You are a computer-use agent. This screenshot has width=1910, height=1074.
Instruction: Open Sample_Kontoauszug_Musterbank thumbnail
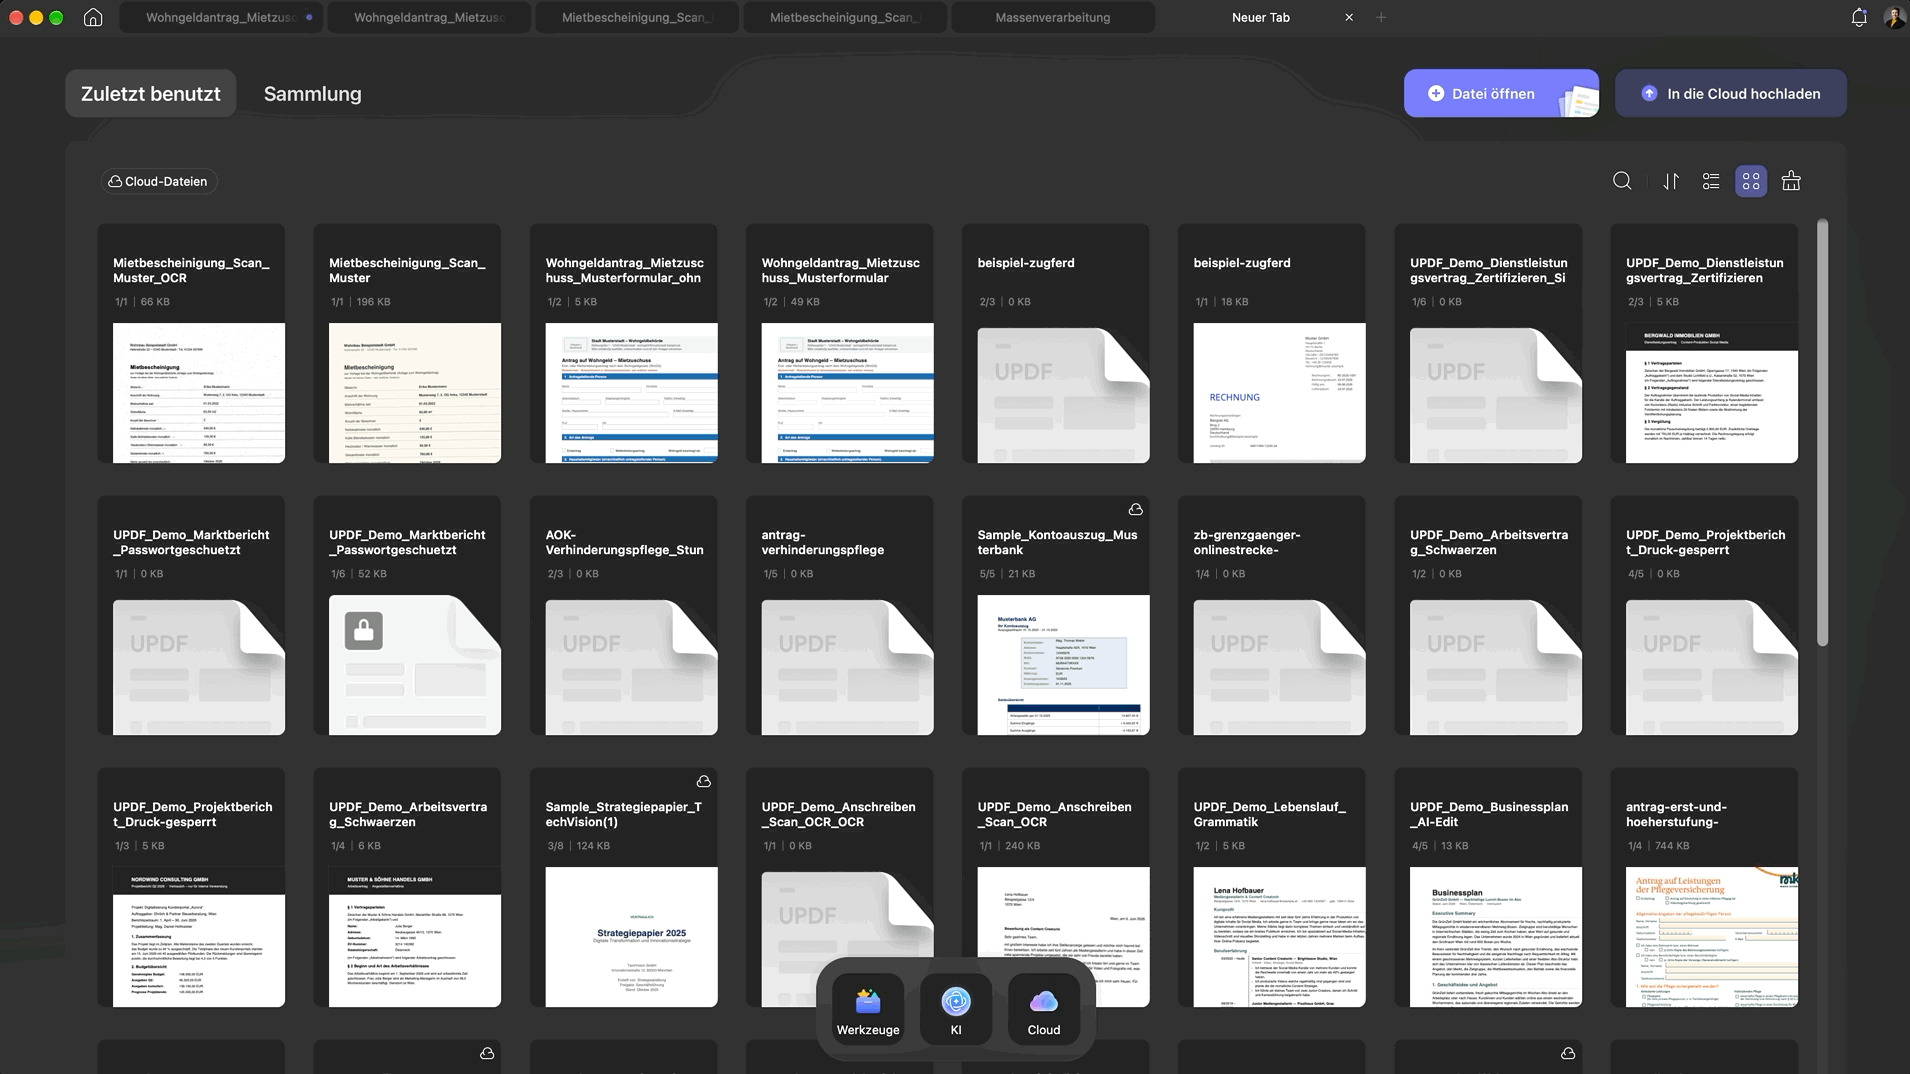(1063, 665)
